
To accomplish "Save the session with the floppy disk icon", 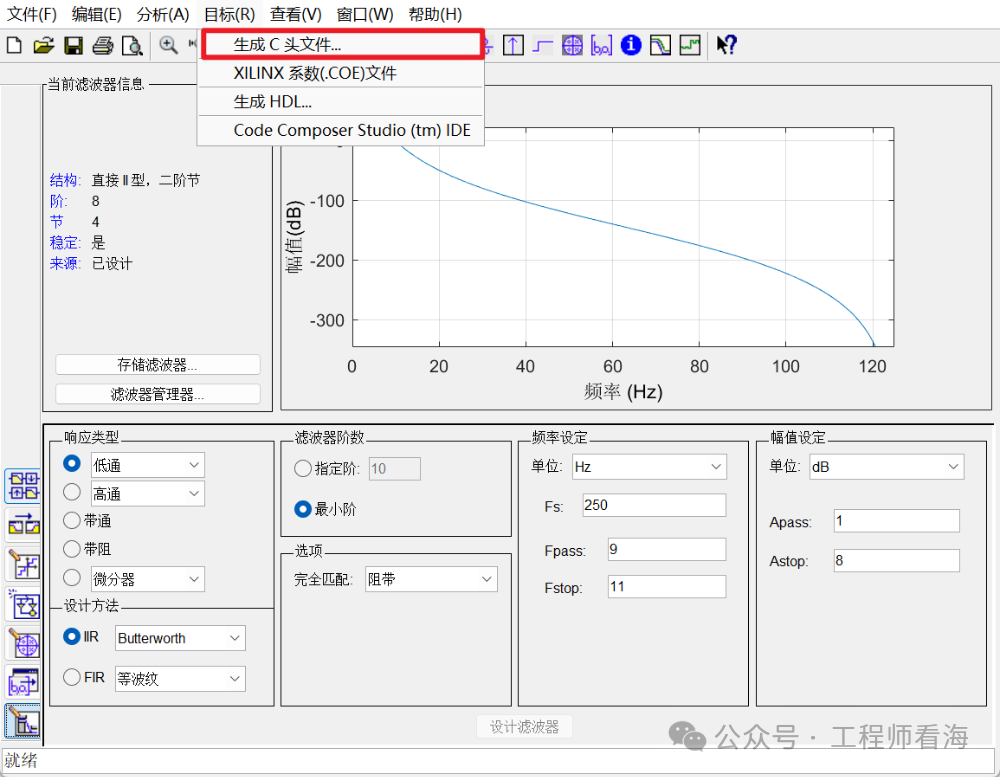I will [x=73, y=45].
